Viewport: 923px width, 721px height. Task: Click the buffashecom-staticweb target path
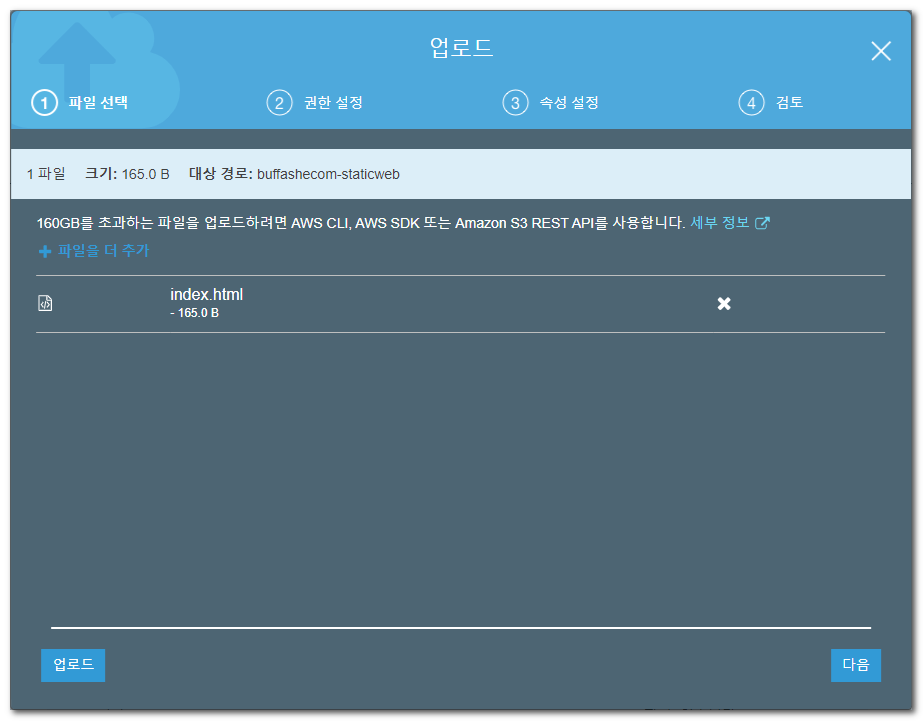(328, 174)
